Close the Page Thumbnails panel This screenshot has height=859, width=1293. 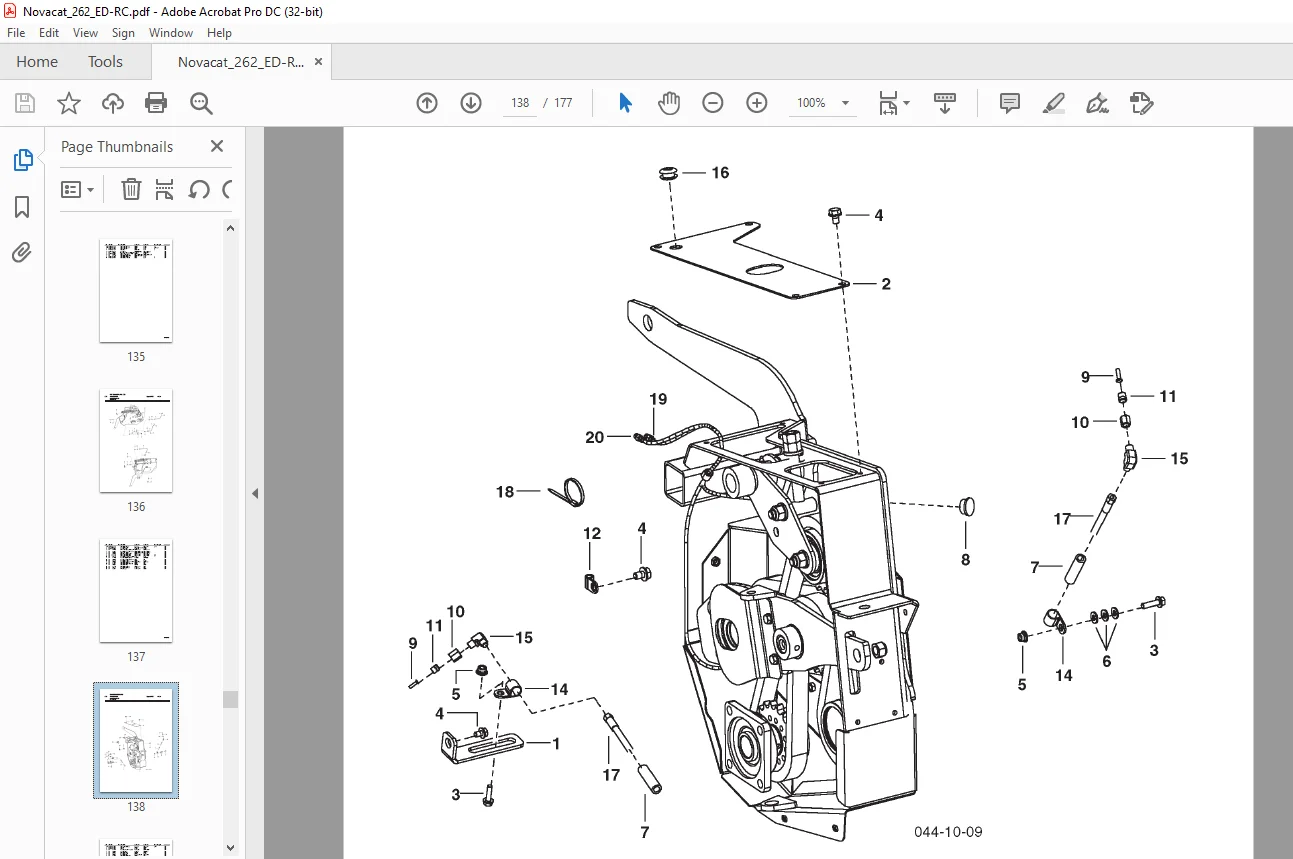click(x=217, y=146)
